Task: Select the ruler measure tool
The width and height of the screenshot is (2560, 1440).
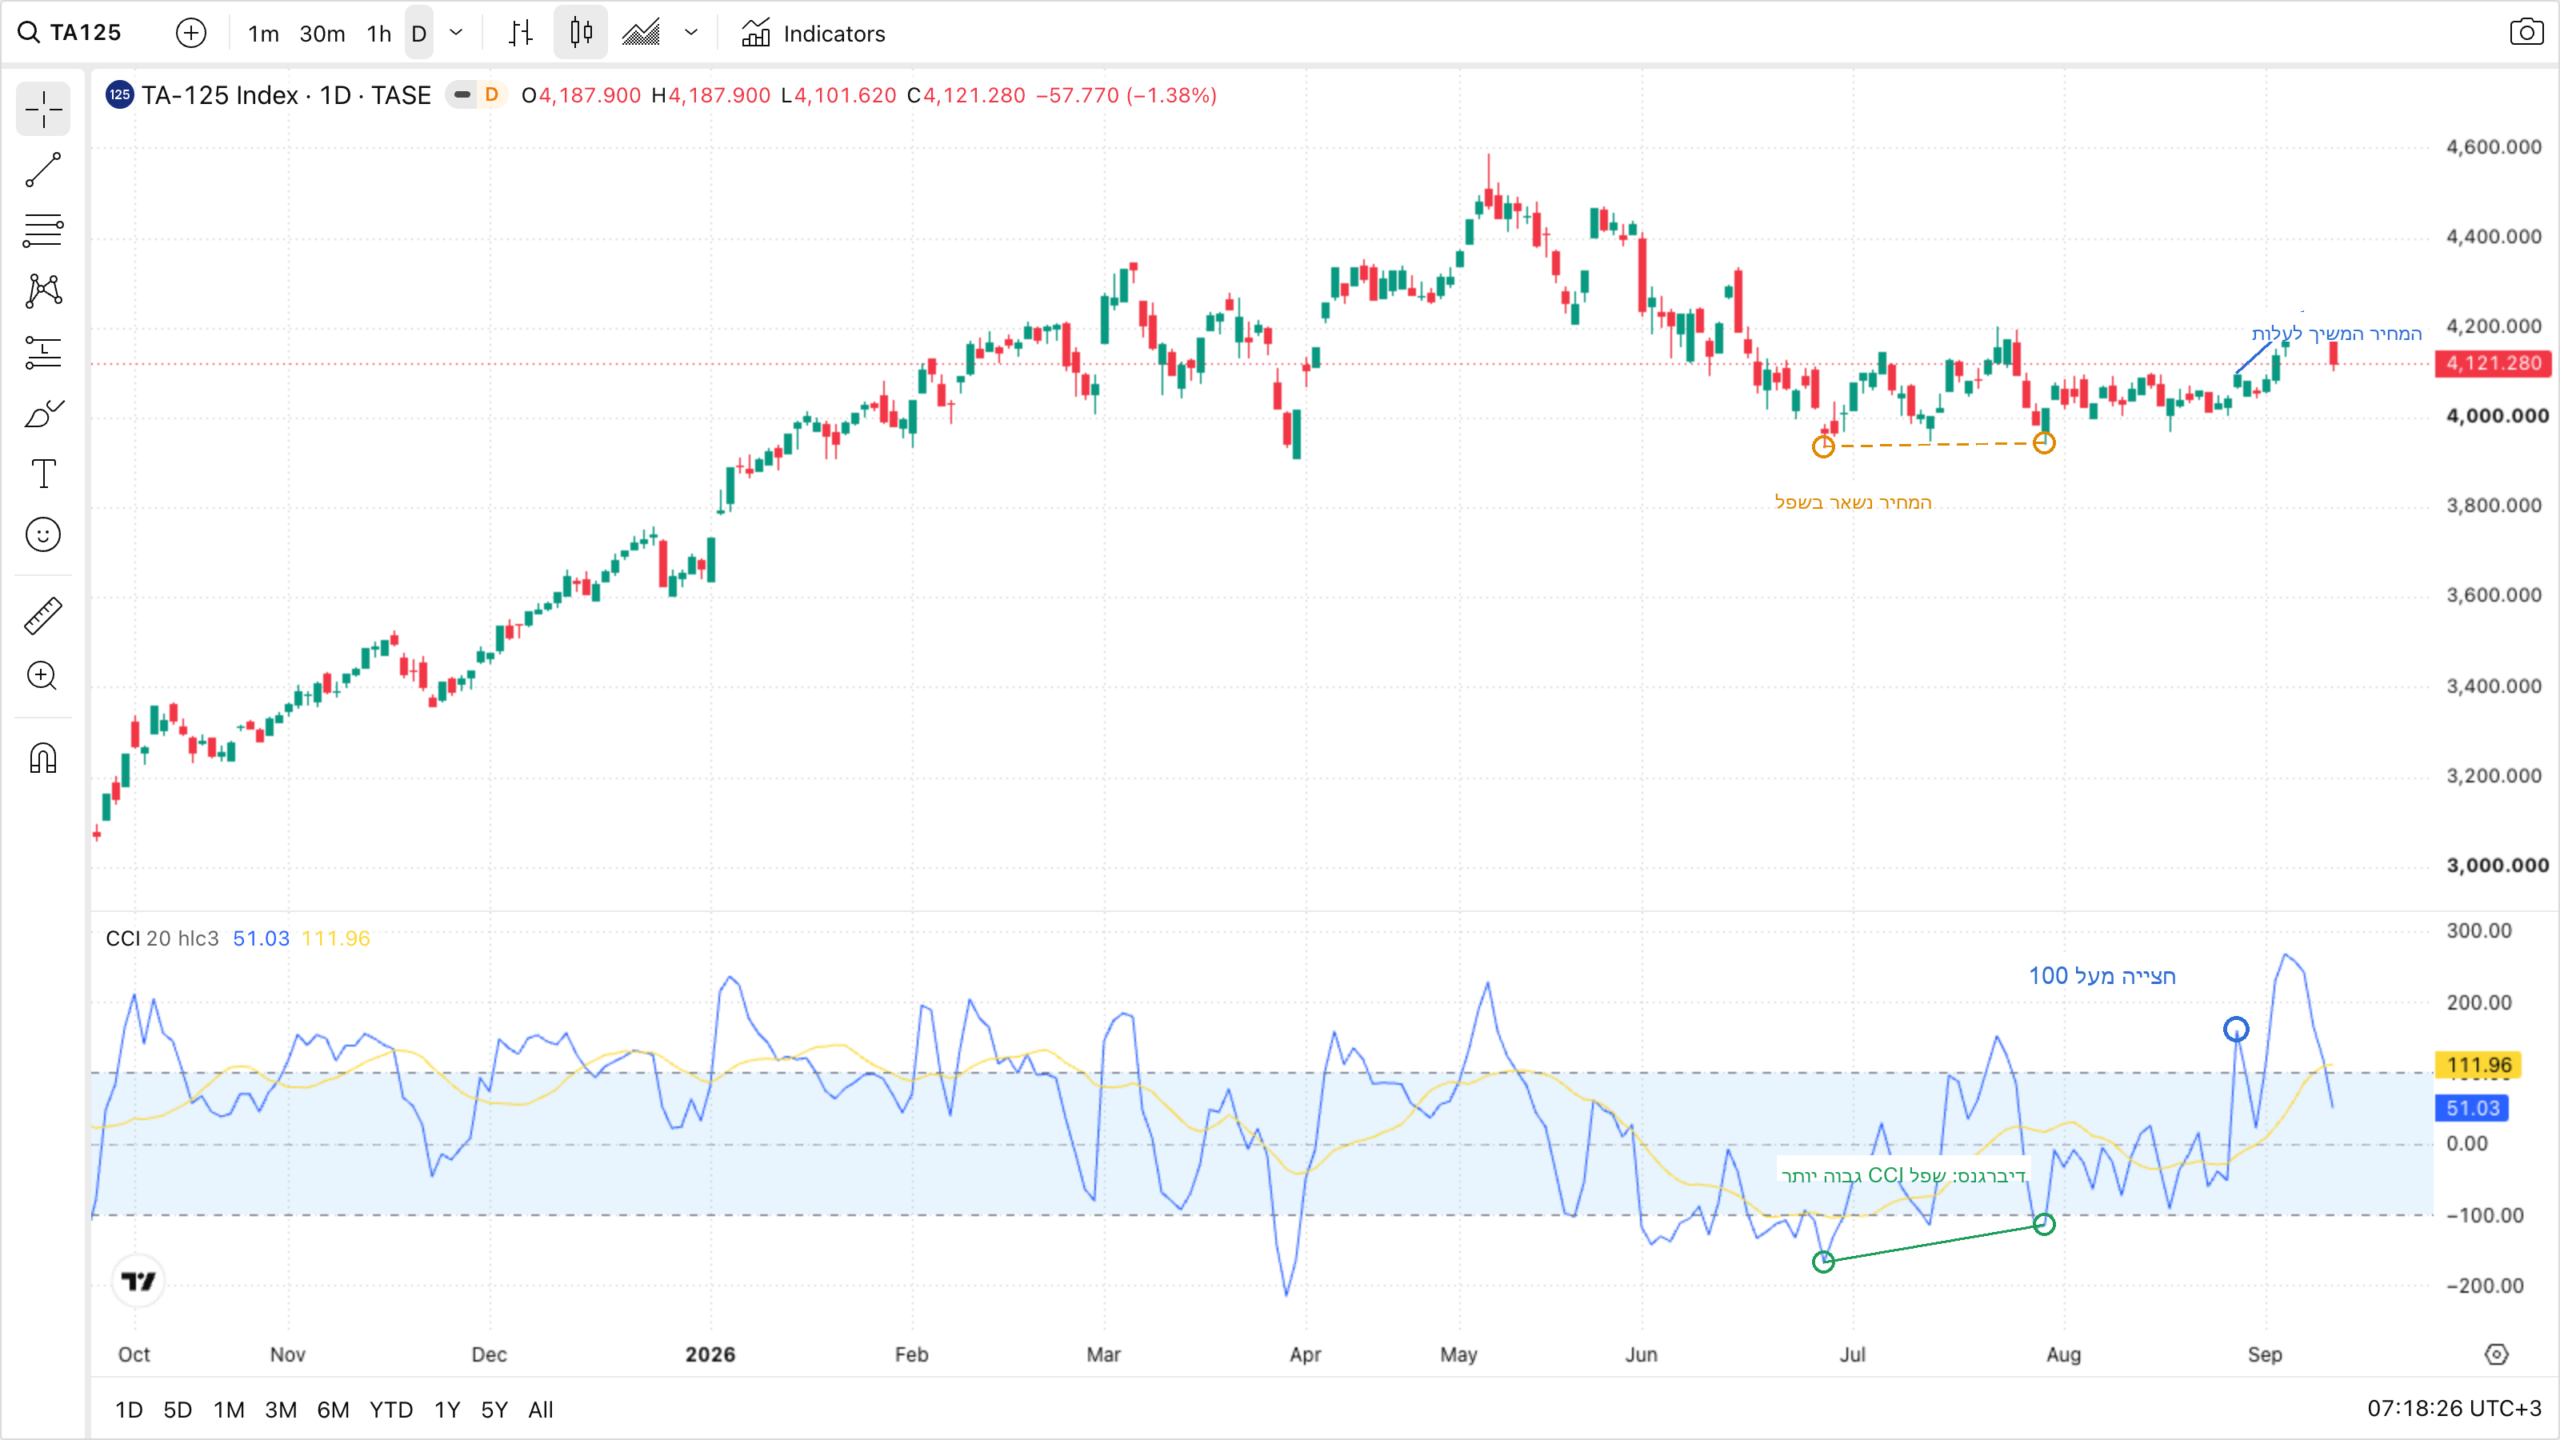Action: [x=43, y=616]
